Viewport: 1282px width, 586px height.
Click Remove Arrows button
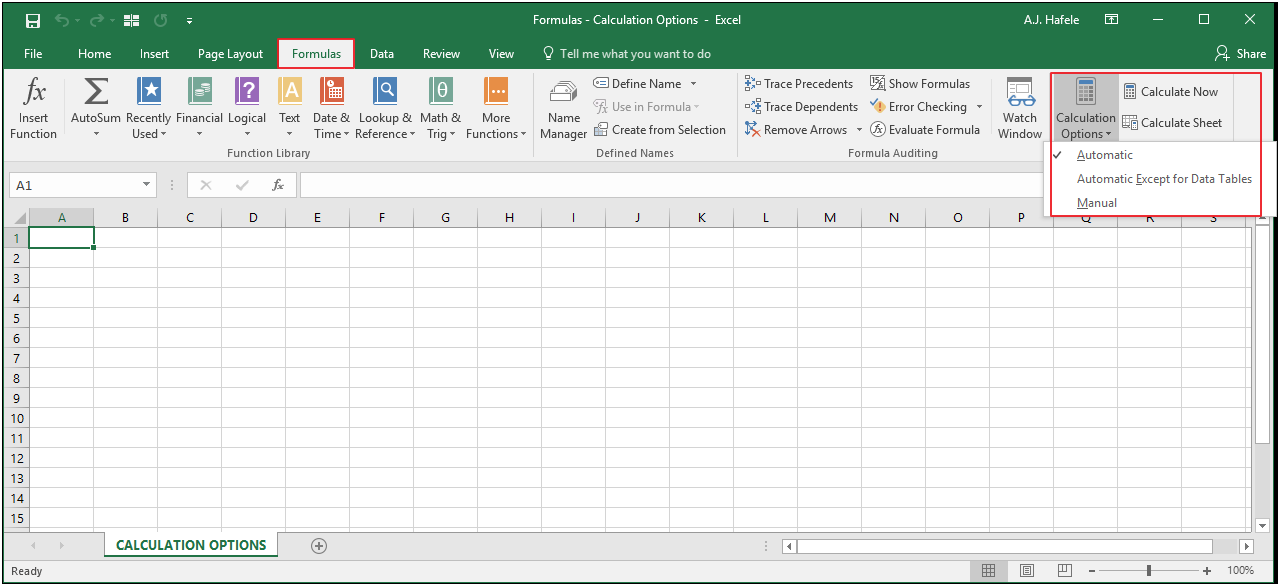796,130
